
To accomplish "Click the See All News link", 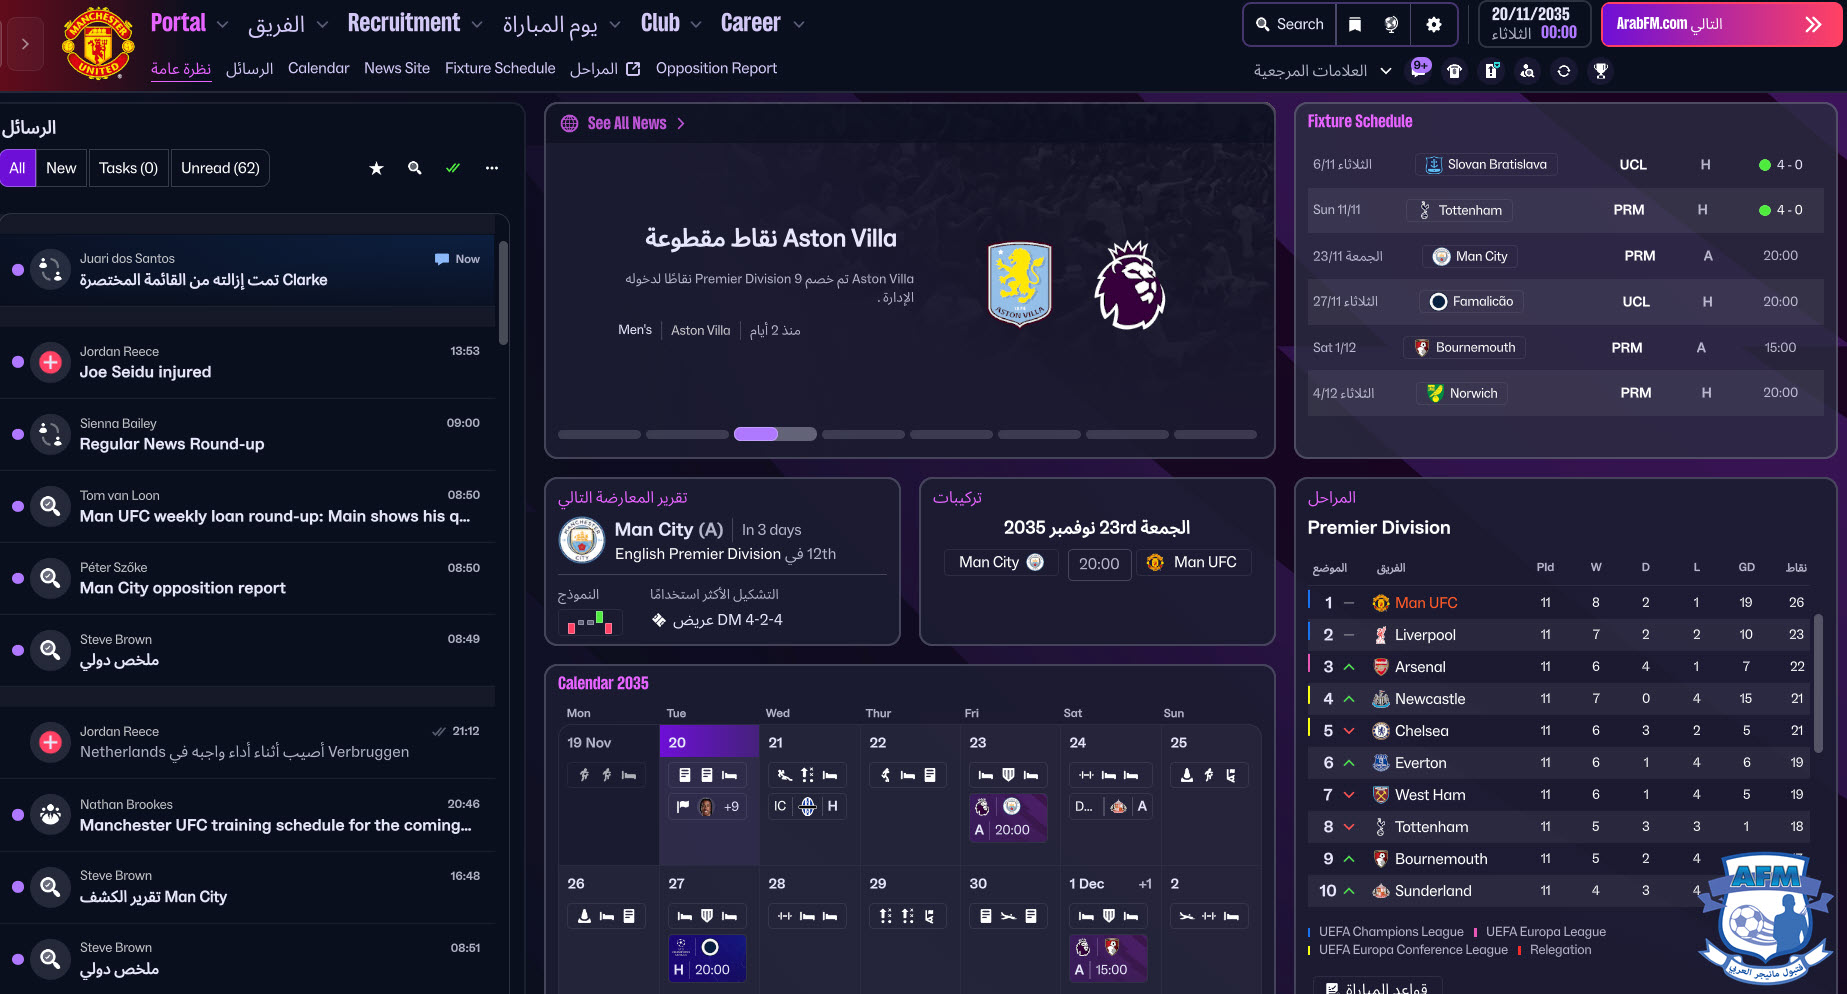I will point(626,123).
